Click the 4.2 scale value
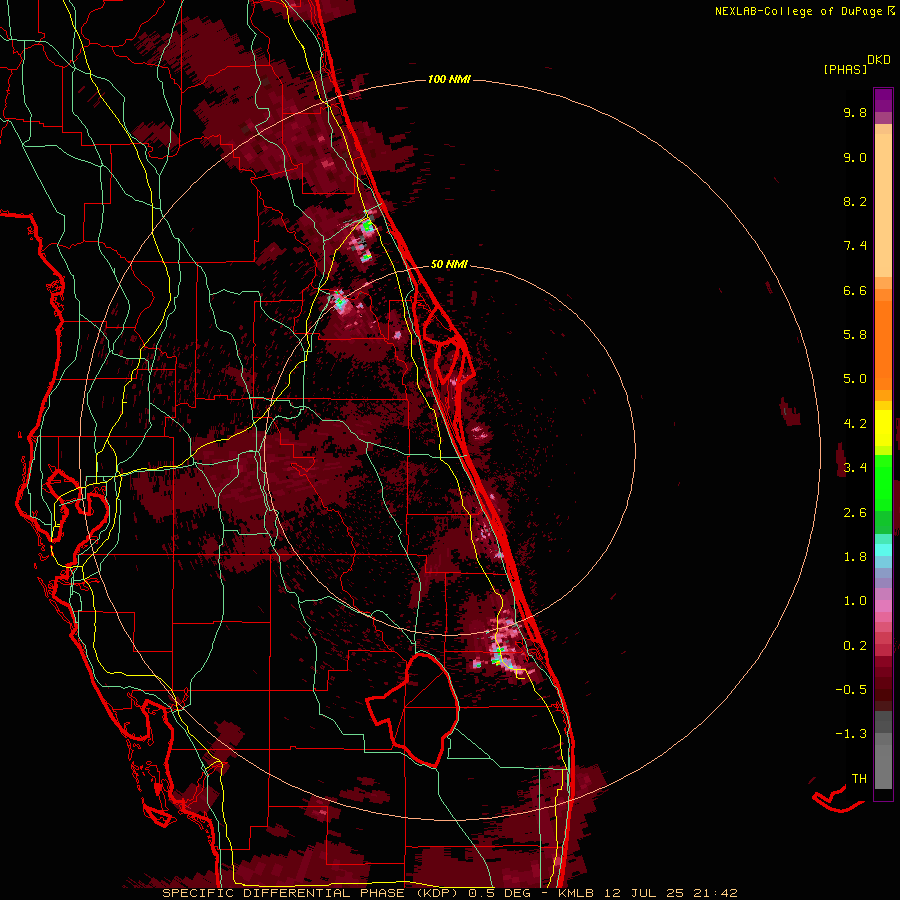This screenshot has width=900, height=900. [855, 424]
